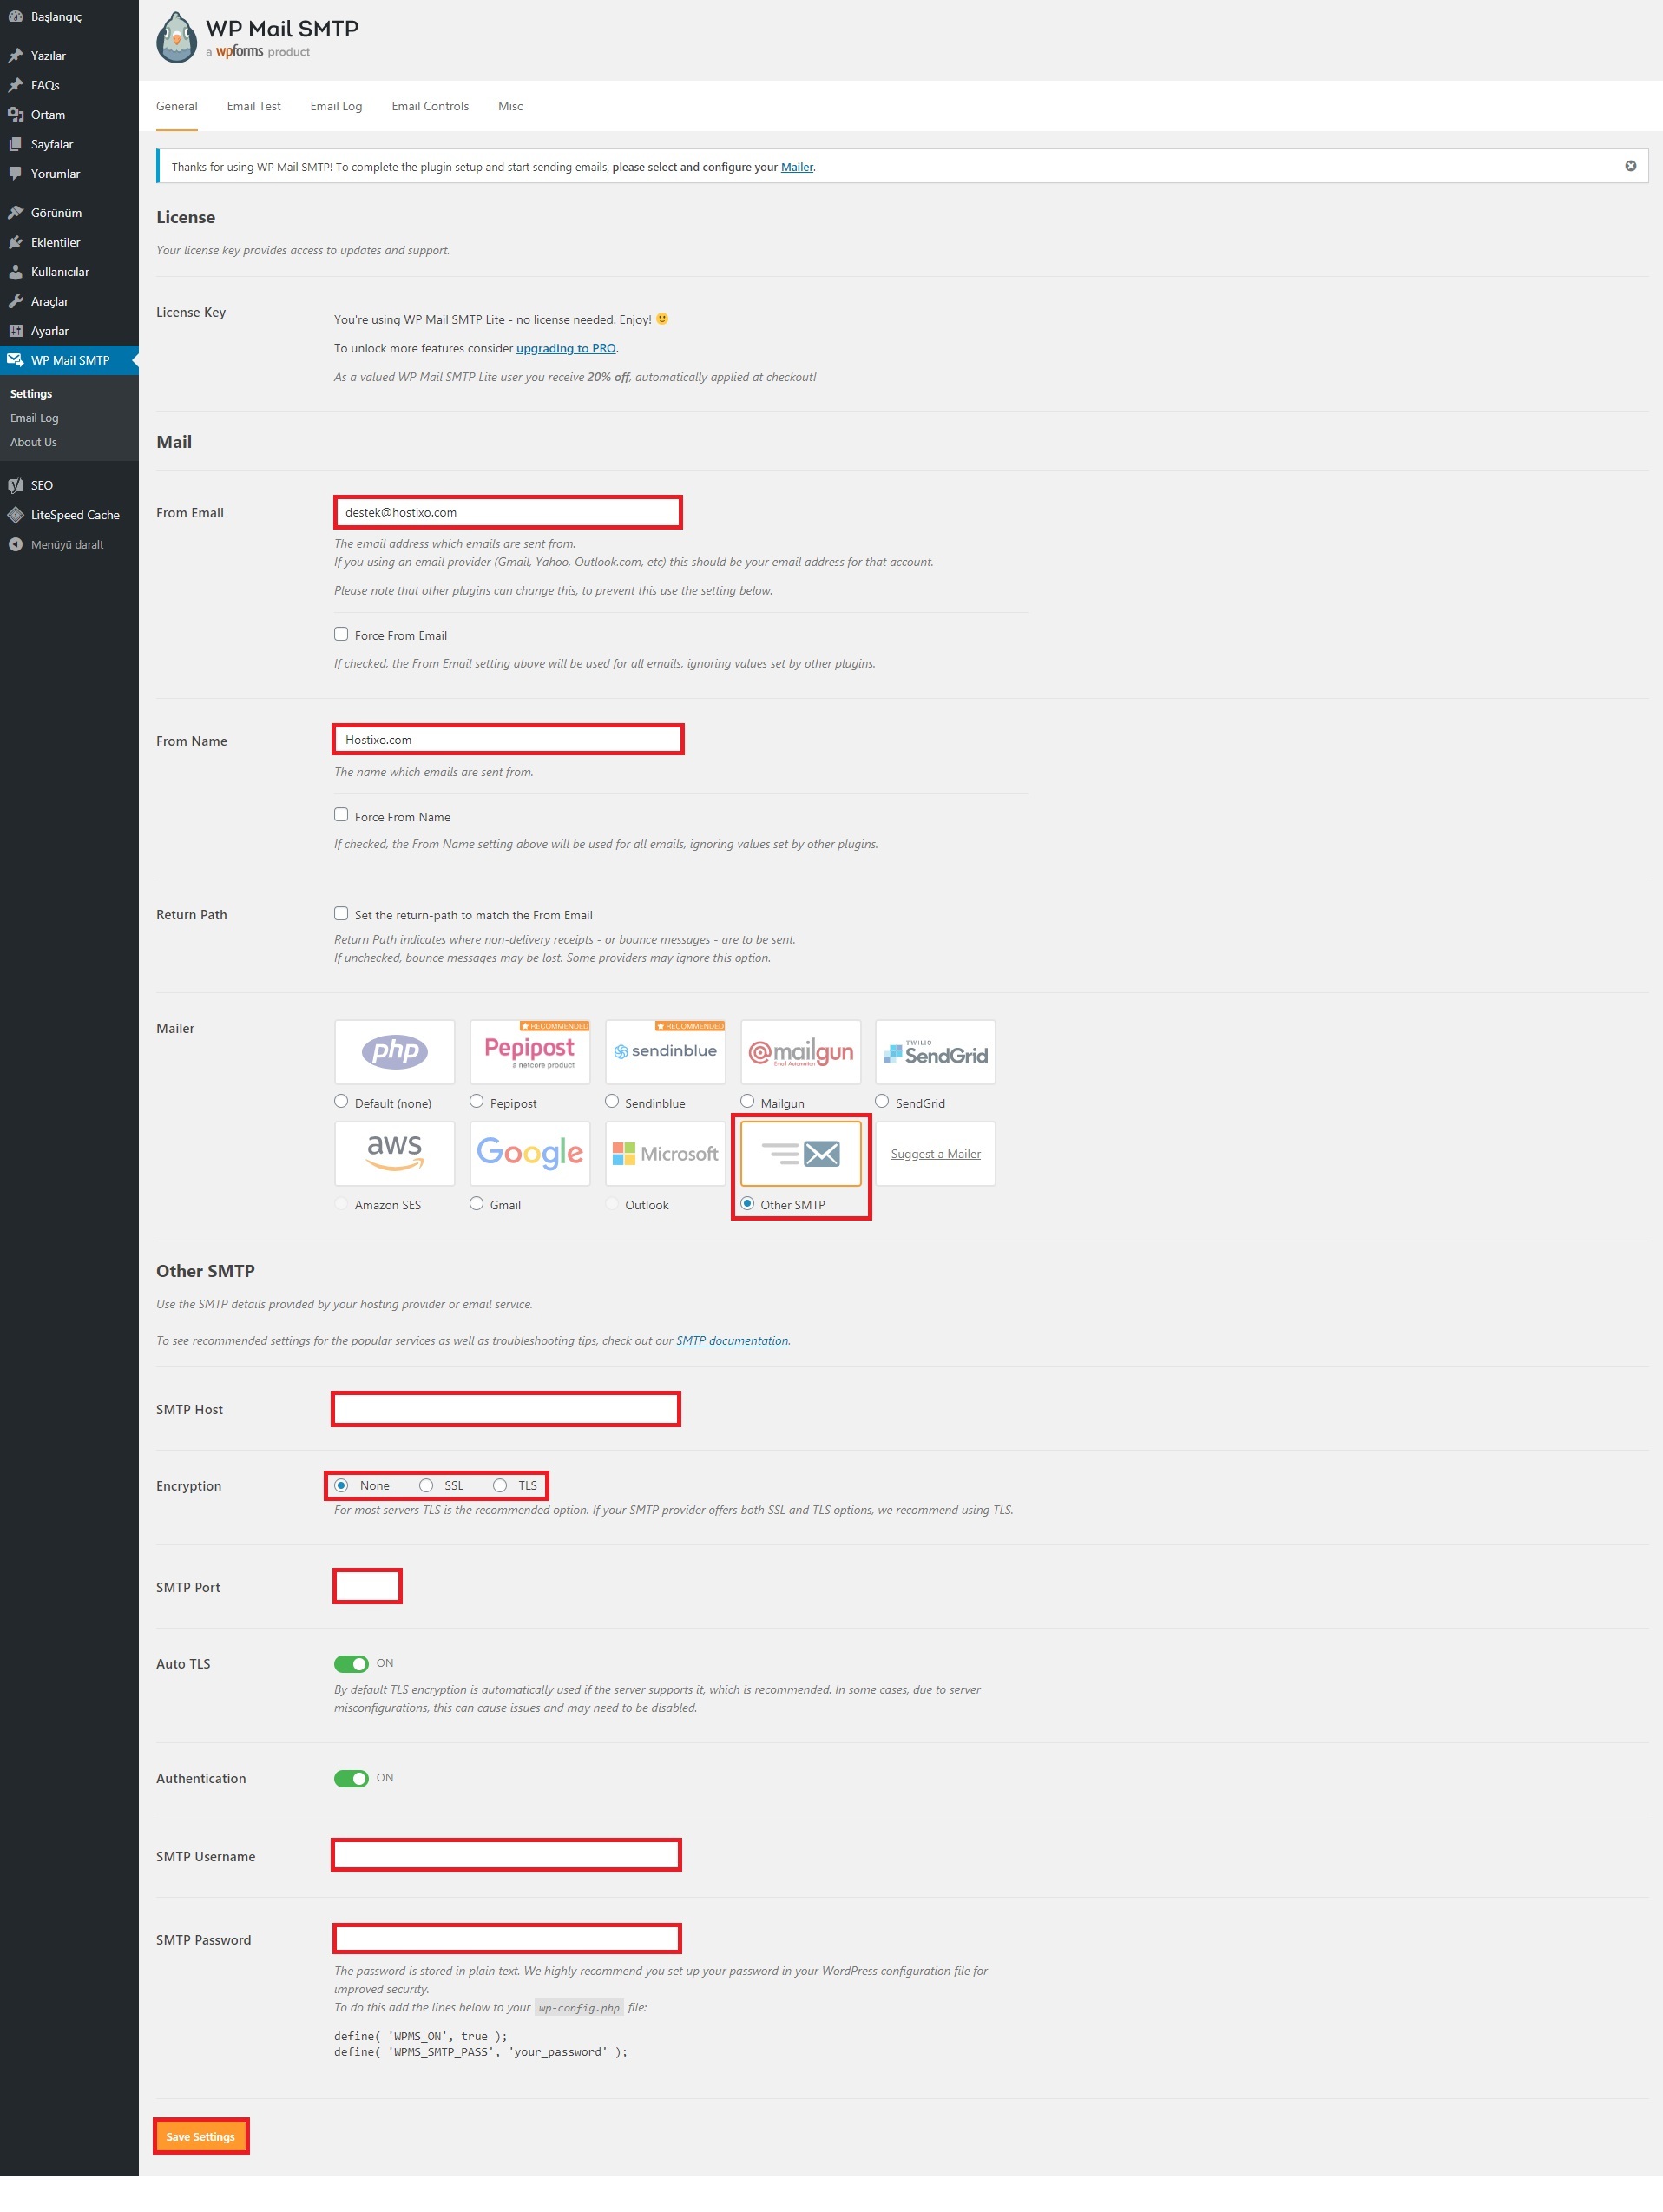
Task: Focus the SMTP Port input field
Action: tap(367, 1586)
